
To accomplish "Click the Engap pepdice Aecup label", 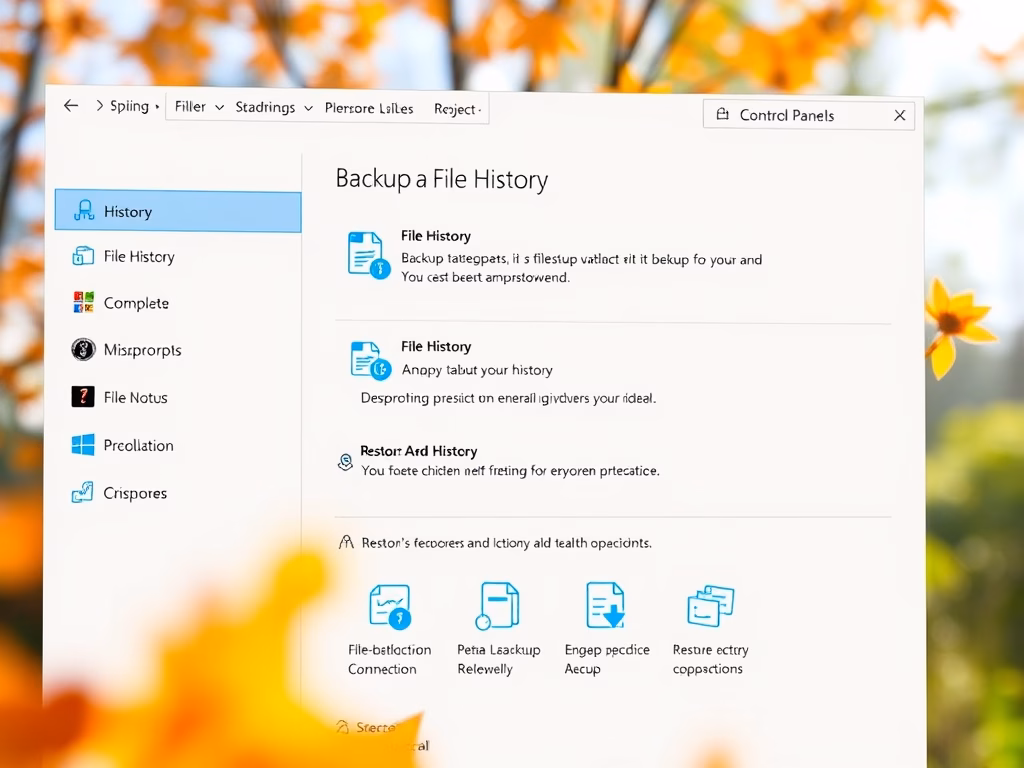I will [x=607, y=659].
